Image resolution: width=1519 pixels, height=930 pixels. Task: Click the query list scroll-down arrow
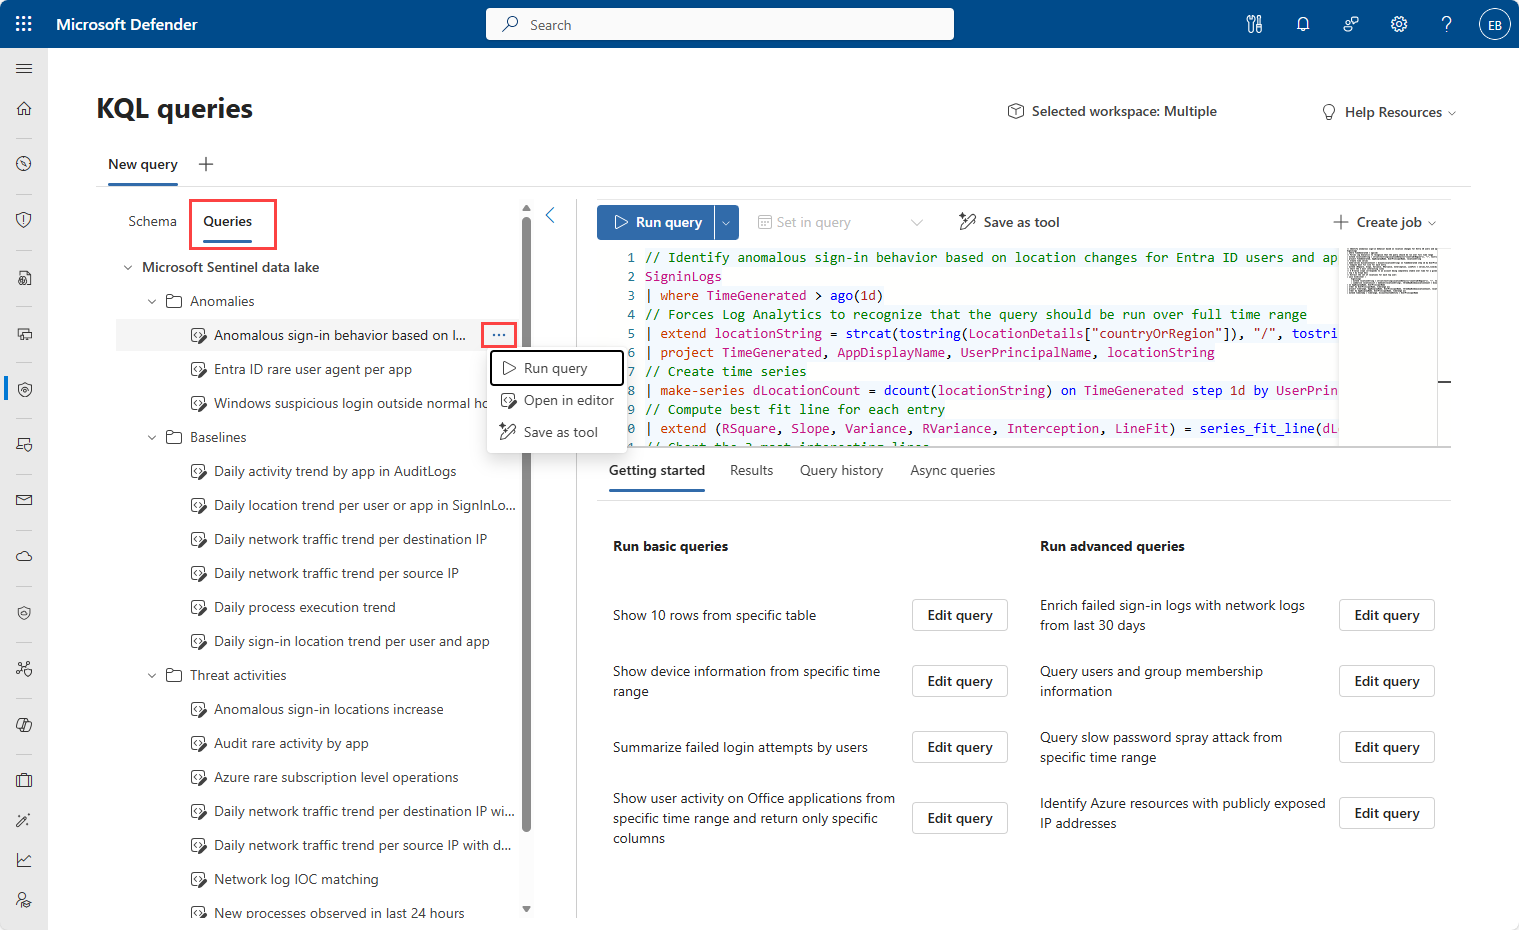point(527,909)
